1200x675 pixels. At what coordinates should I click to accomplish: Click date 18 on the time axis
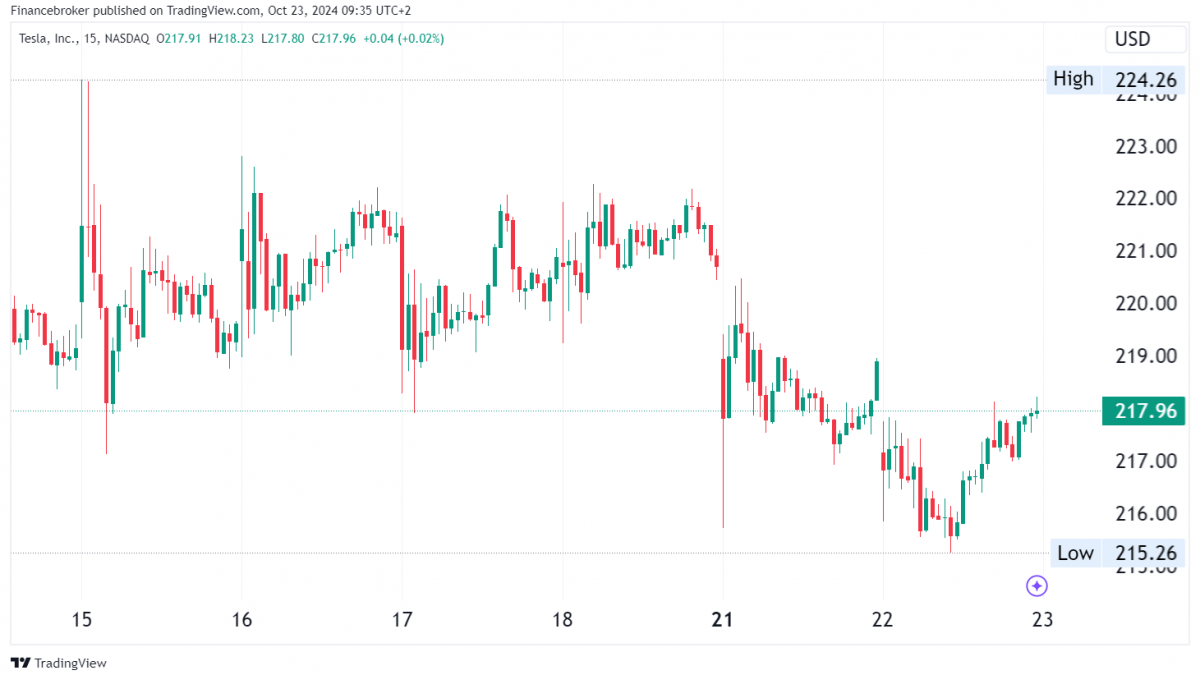click(562, 619)
